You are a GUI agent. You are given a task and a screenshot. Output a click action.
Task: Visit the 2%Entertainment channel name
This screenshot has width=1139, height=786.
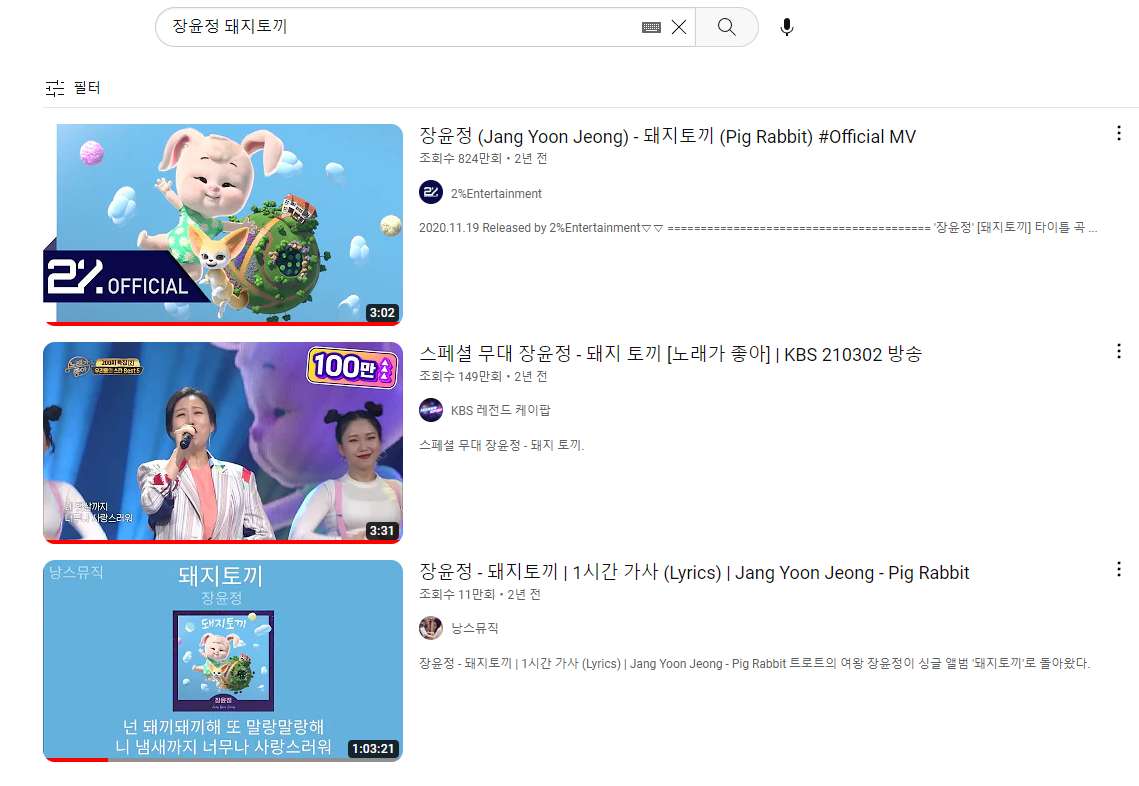point(496,193)
